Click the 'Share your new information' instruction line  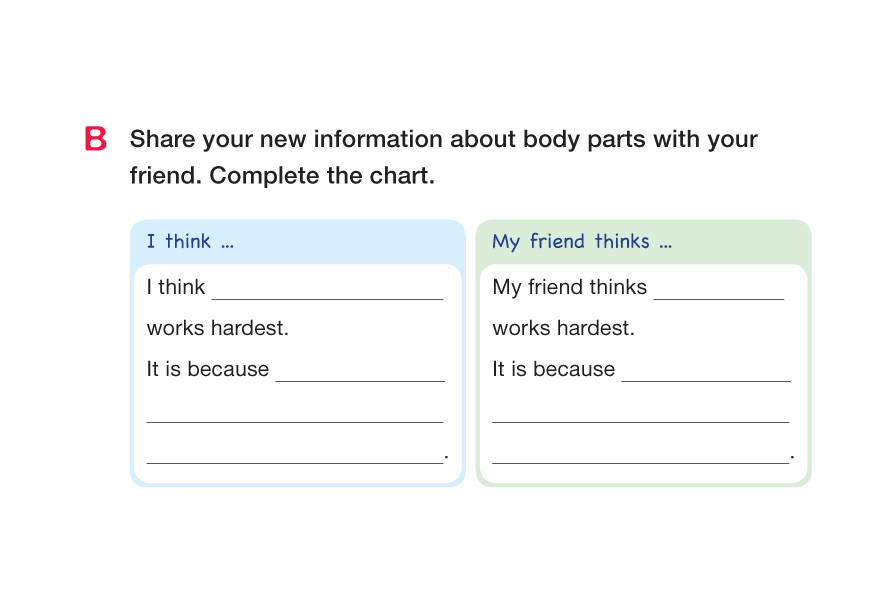tap(443, 139)
